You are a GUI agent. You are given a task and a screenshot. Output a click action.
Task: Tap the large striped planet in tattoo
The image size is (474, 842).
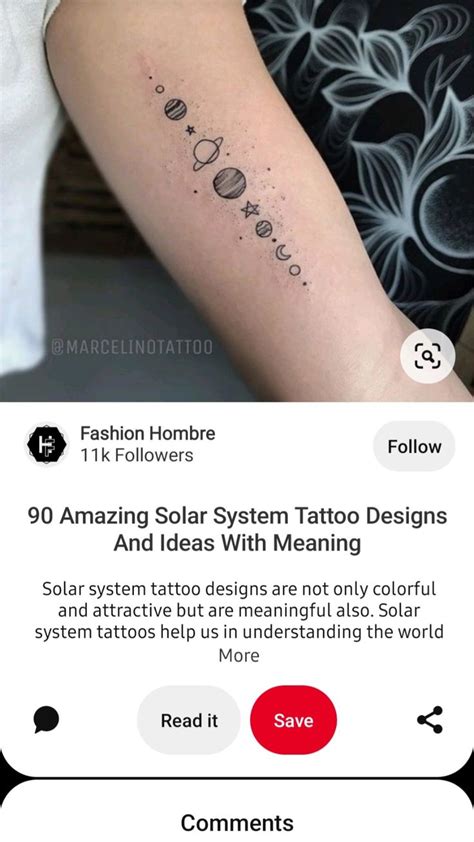pos(230,183)
